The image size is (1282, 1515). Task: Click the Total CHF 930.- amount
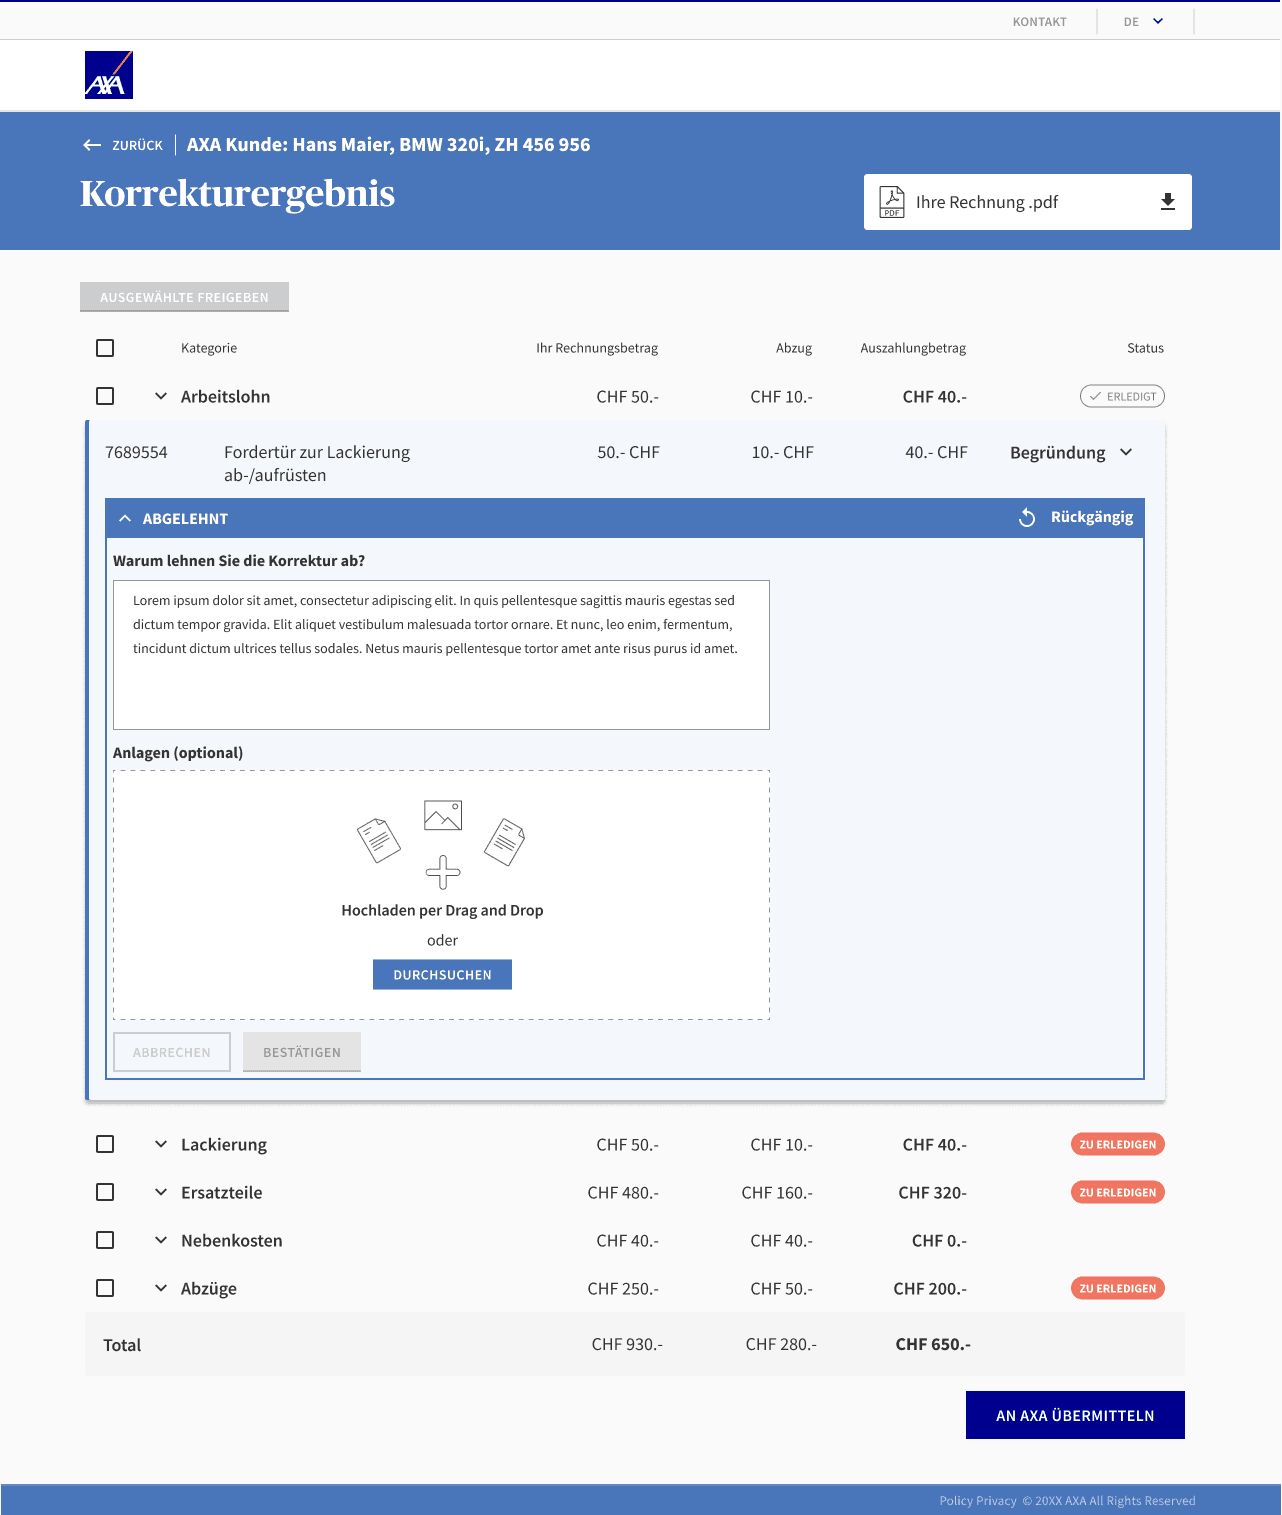click(627, 1344)
